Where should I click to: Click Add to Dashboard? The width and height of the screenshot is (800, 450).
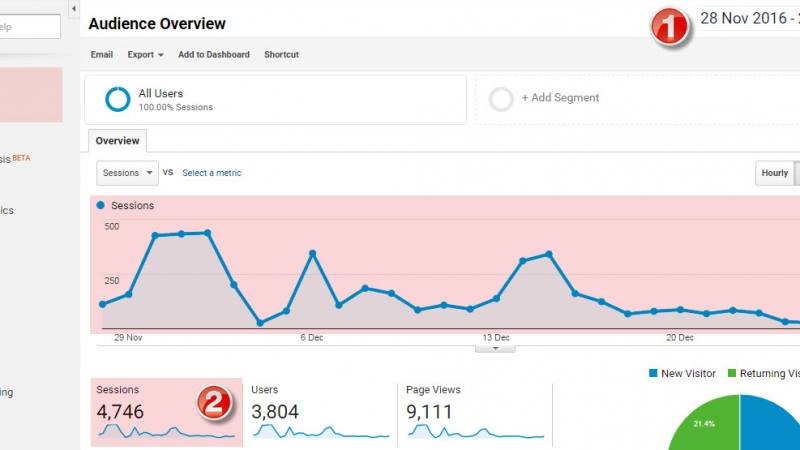pyautogui.click(x=214, y=55)
